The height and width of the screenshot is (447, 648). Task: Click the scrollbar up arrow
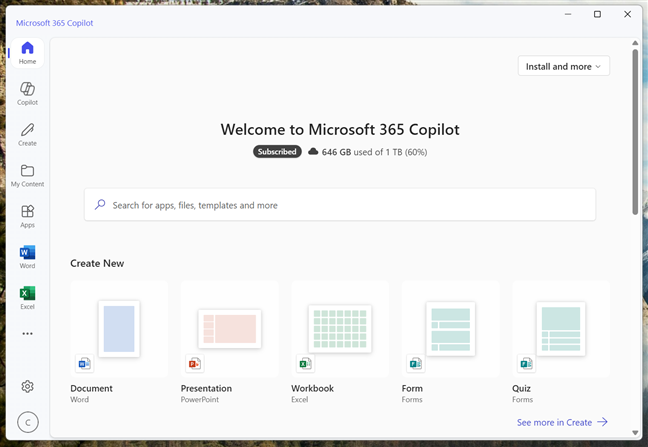pos(635,43)
